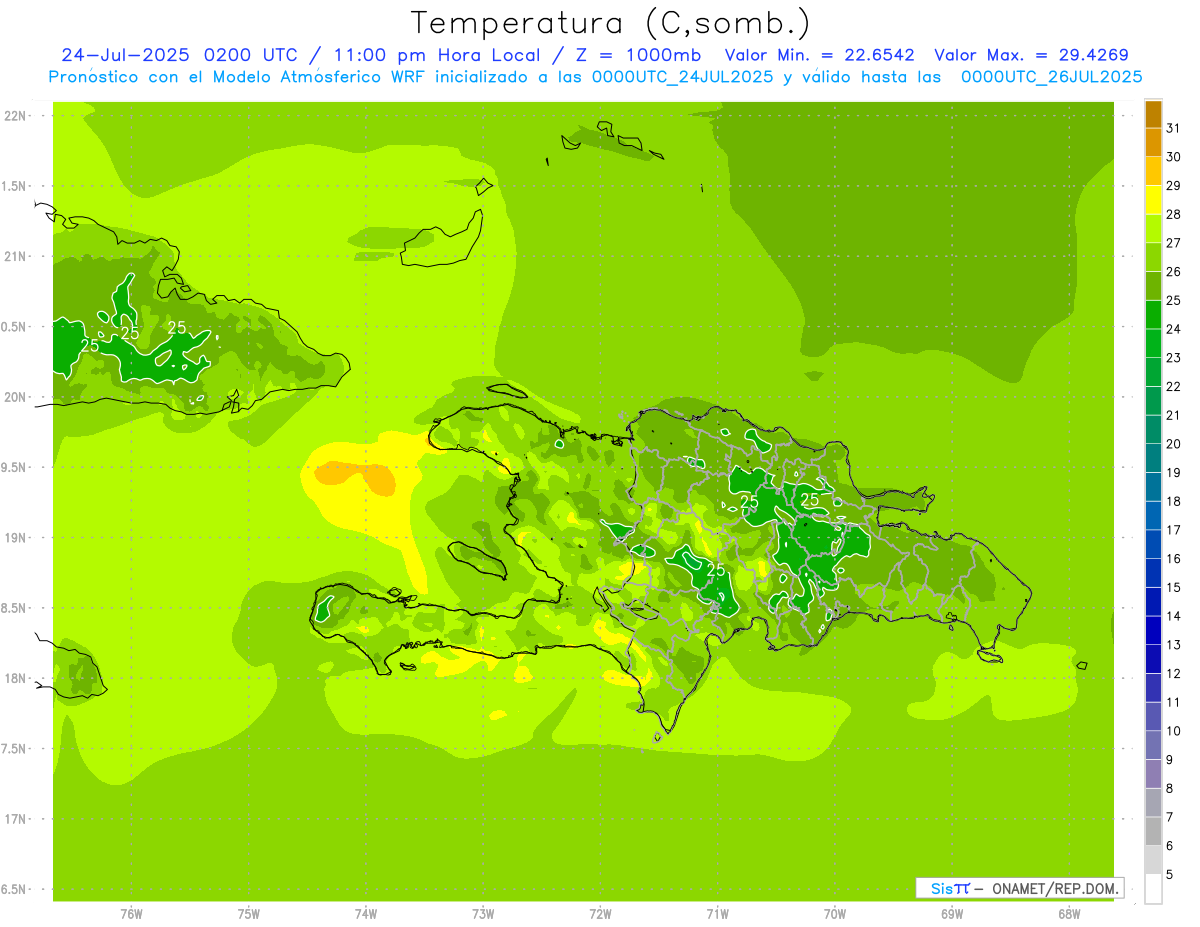1200x927 pixels.
Task: Click the '74W' longitude axis label
Action: pyautogui.click(x=366, y=914)
